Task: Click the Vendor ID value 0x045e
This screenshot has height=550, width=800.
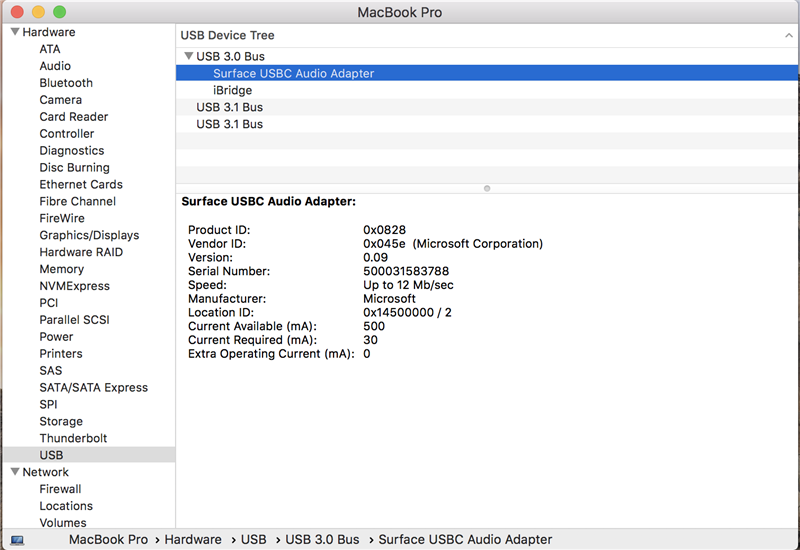Action: tap(384, 243)
